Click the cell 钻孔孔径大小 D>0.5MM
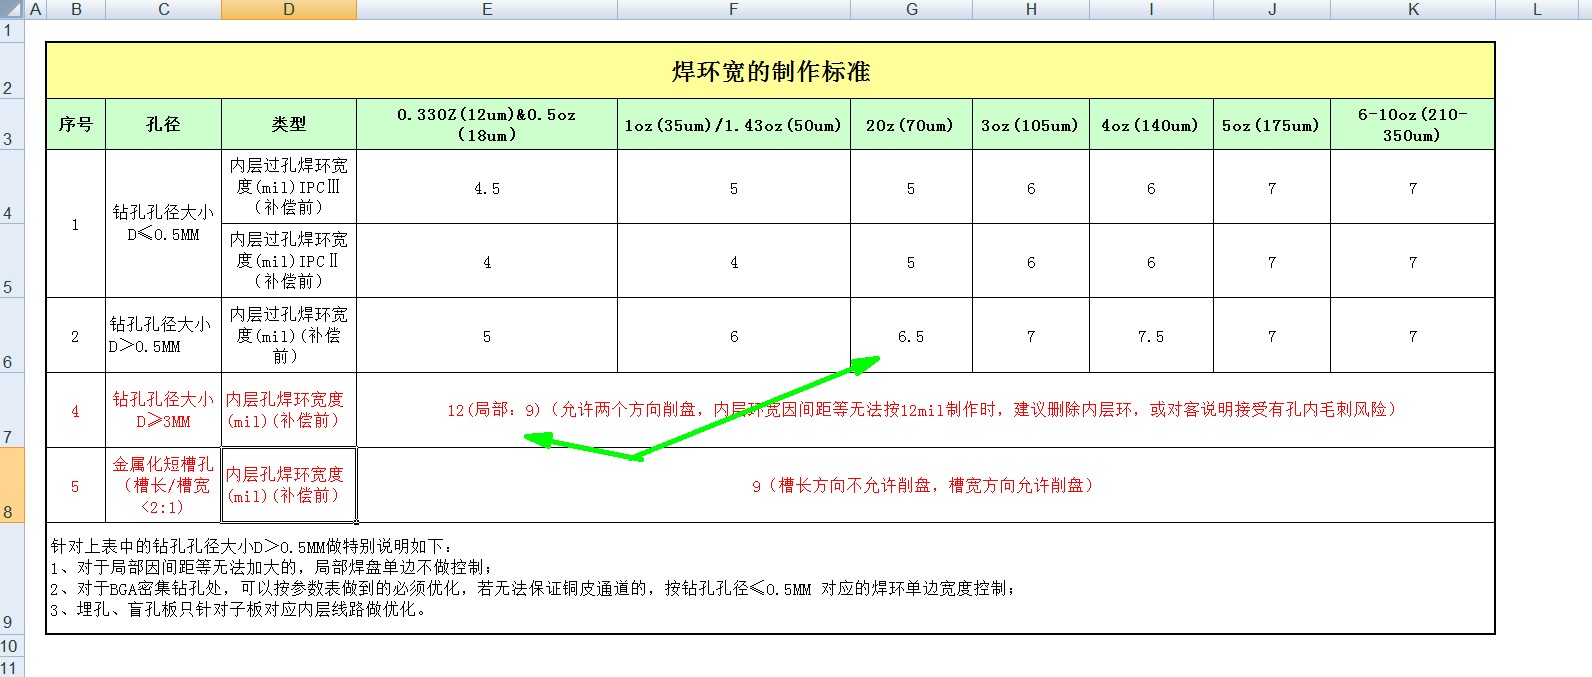 [164, 335]
